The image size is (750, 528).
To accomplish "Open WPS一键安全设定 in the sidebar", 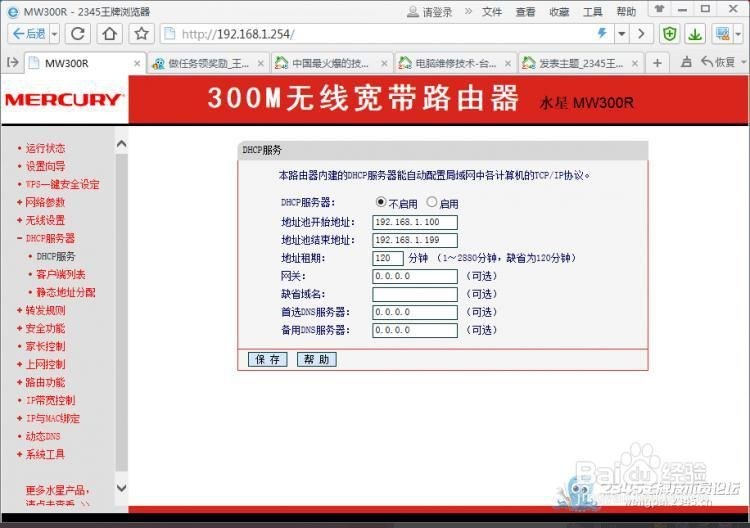I will (x=62, y=184).
